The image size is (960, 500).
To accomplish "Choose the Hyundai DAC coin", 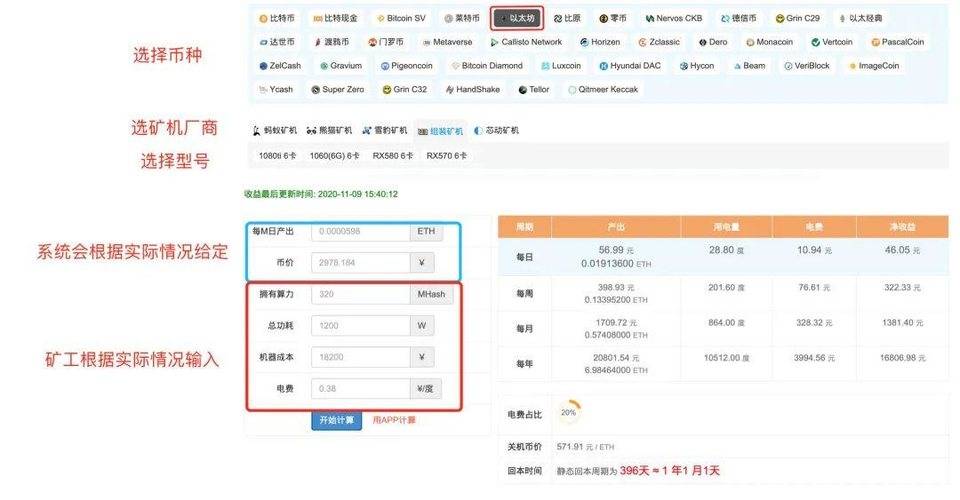I will tap(629, 66).
